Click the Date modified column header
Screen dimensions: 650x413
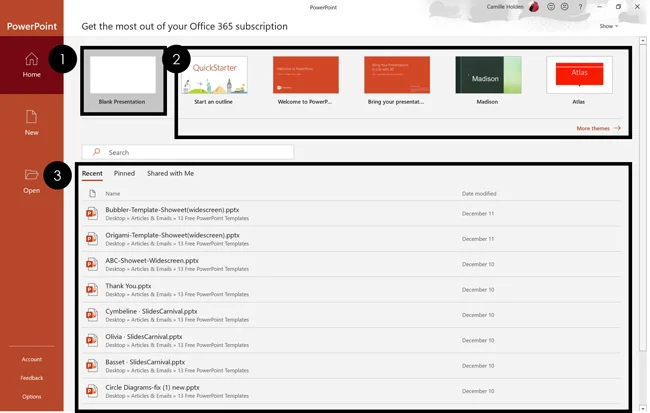tap(479, 194)
